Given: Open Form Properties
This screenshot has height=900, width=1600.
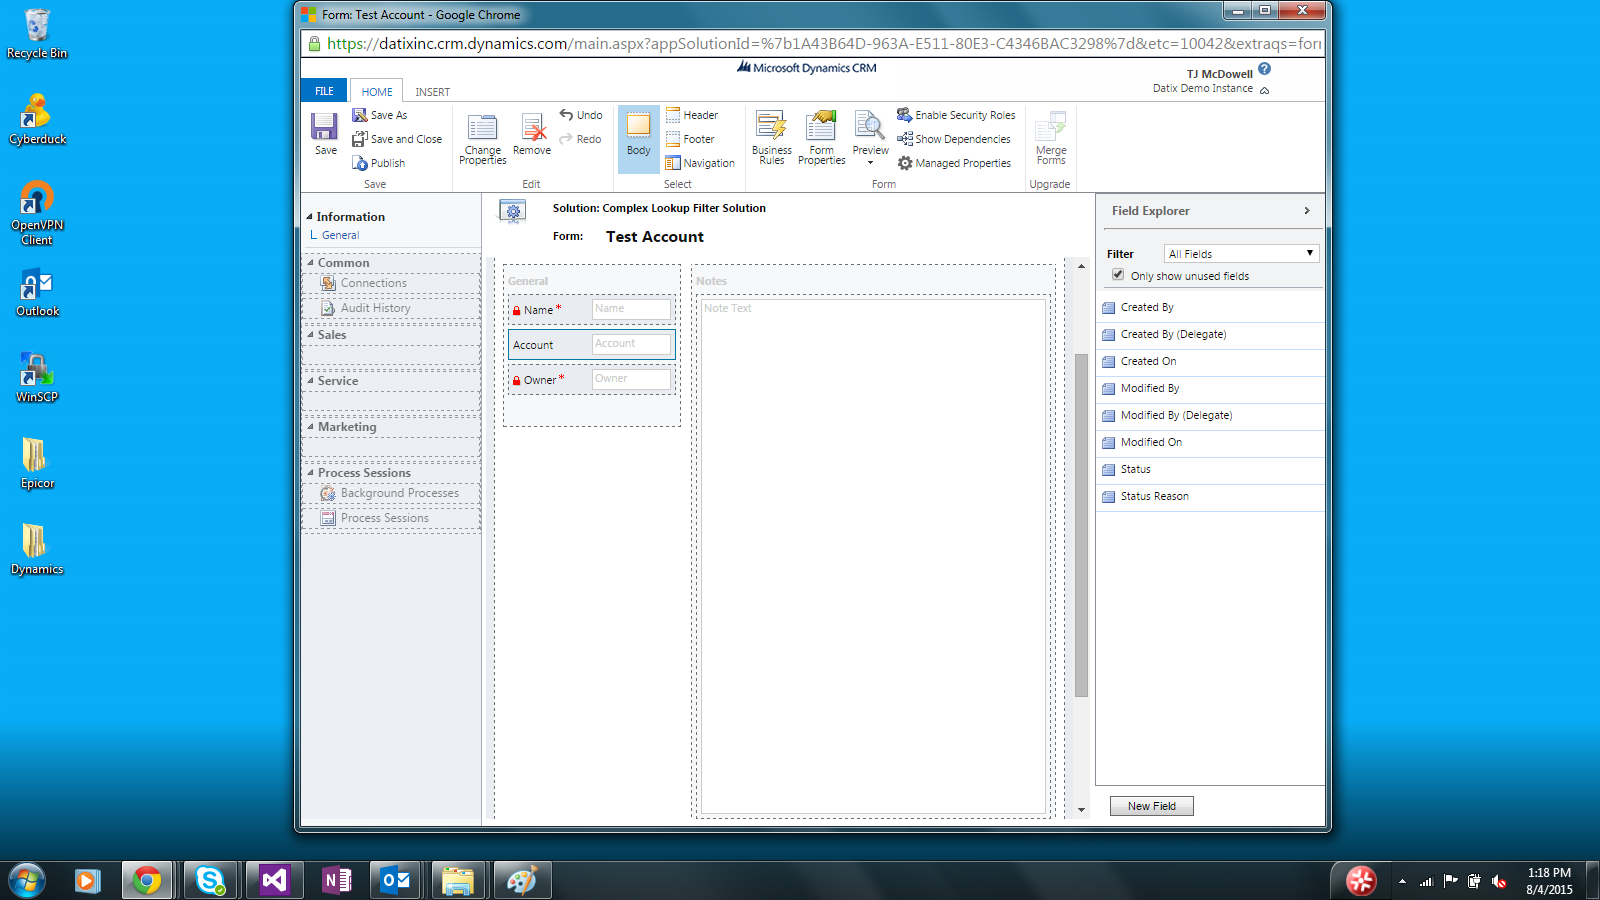Looking at the screenshot, I should 822,138.
